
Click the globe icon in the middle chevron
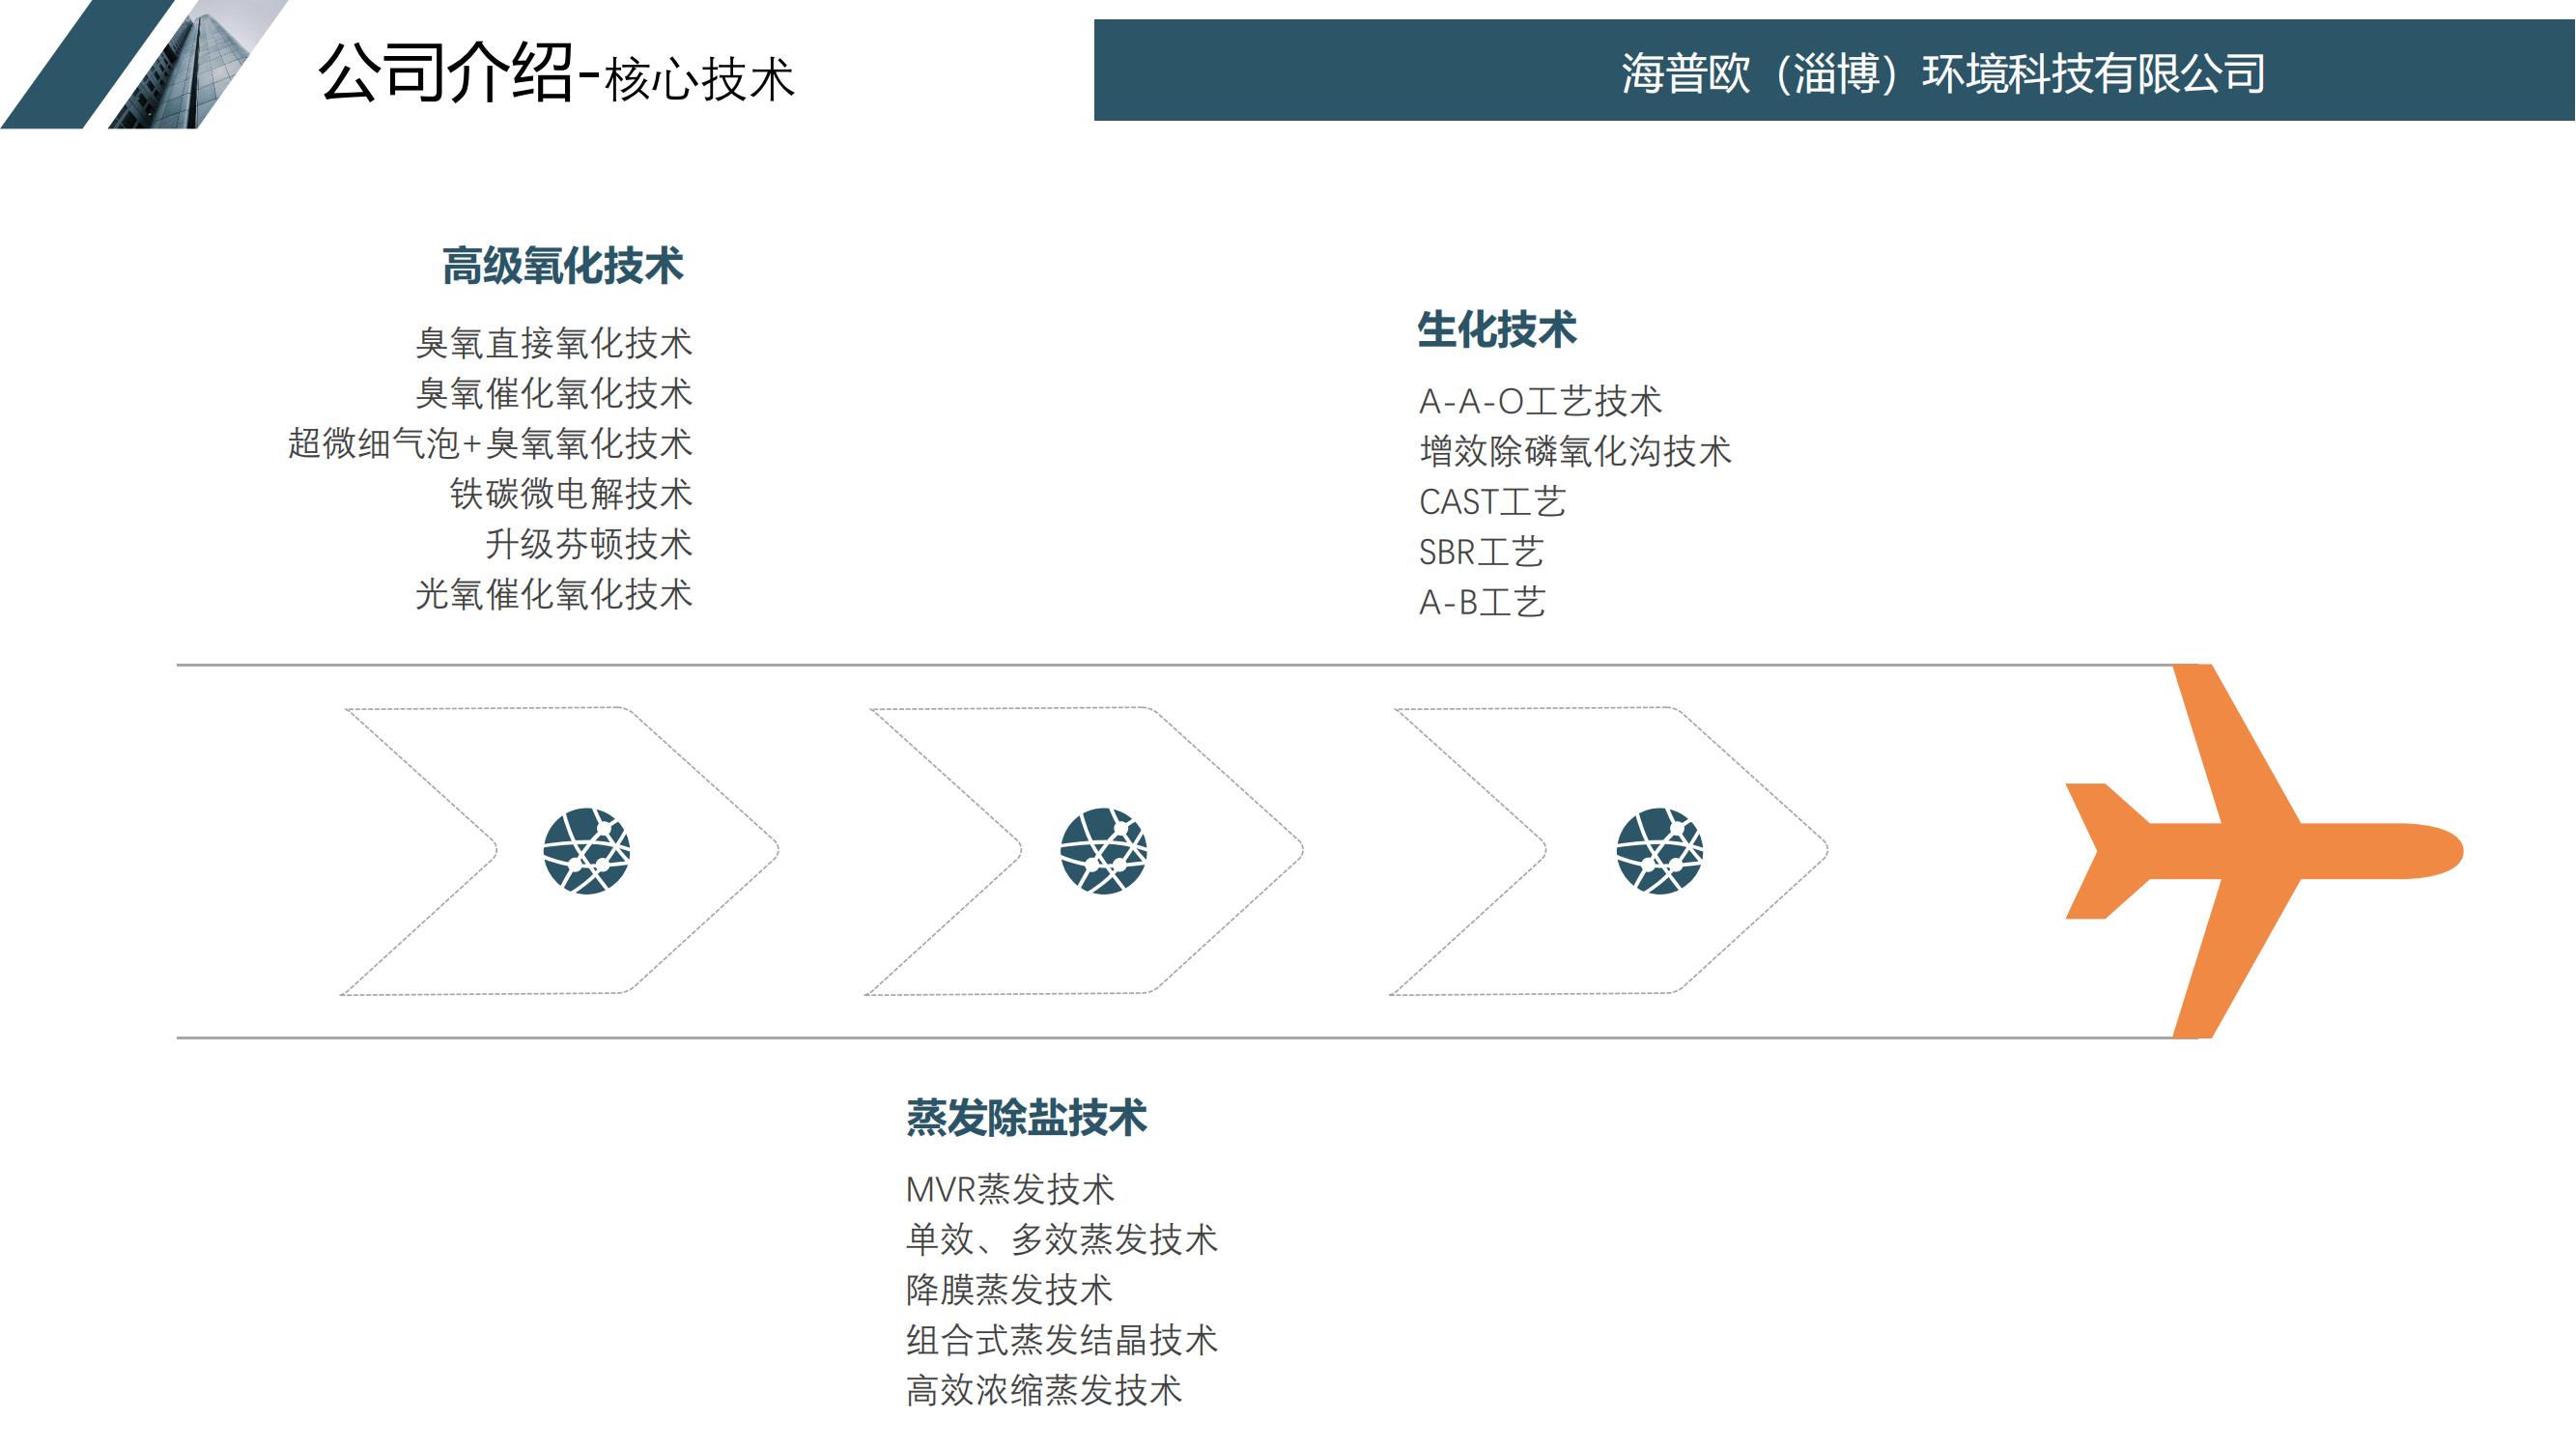pos(1103,851)
